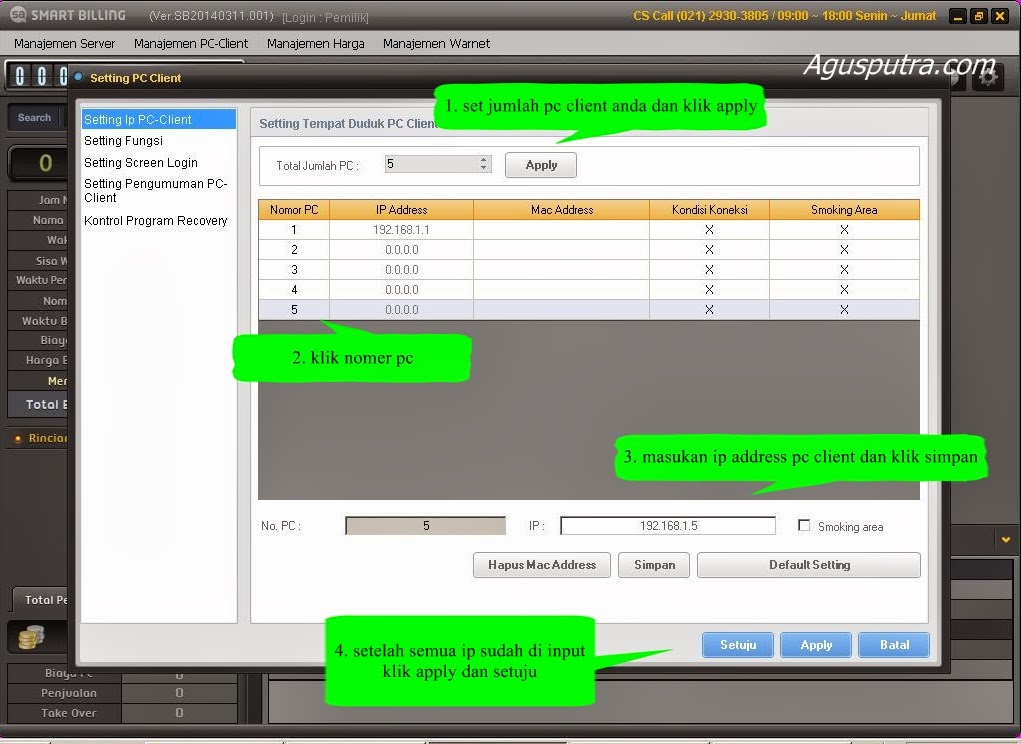The height and width of the screenshot is (744, 1021).
Task: Click the Smart Billing logo icon
Action: tap(18, 14)
